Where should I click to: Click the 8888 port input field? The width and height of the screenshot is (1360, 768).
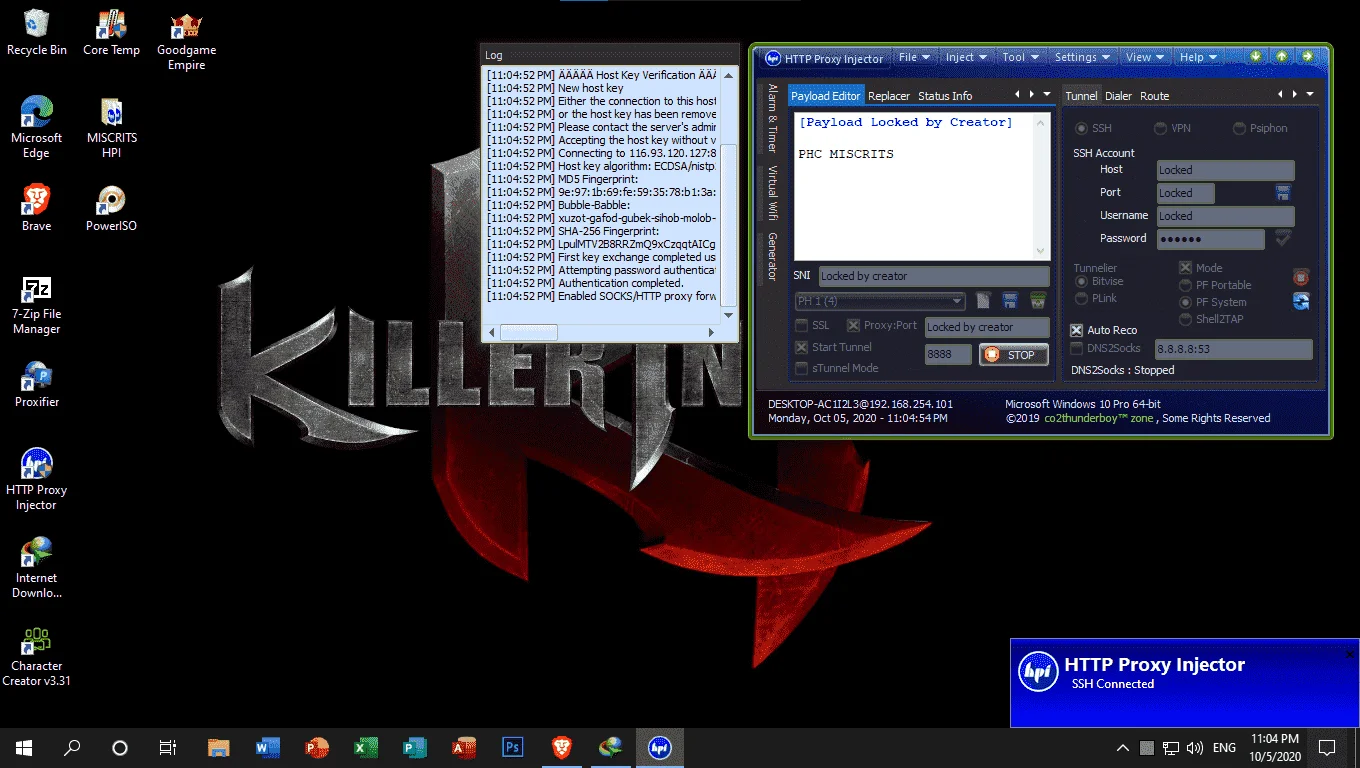[948, 354]
